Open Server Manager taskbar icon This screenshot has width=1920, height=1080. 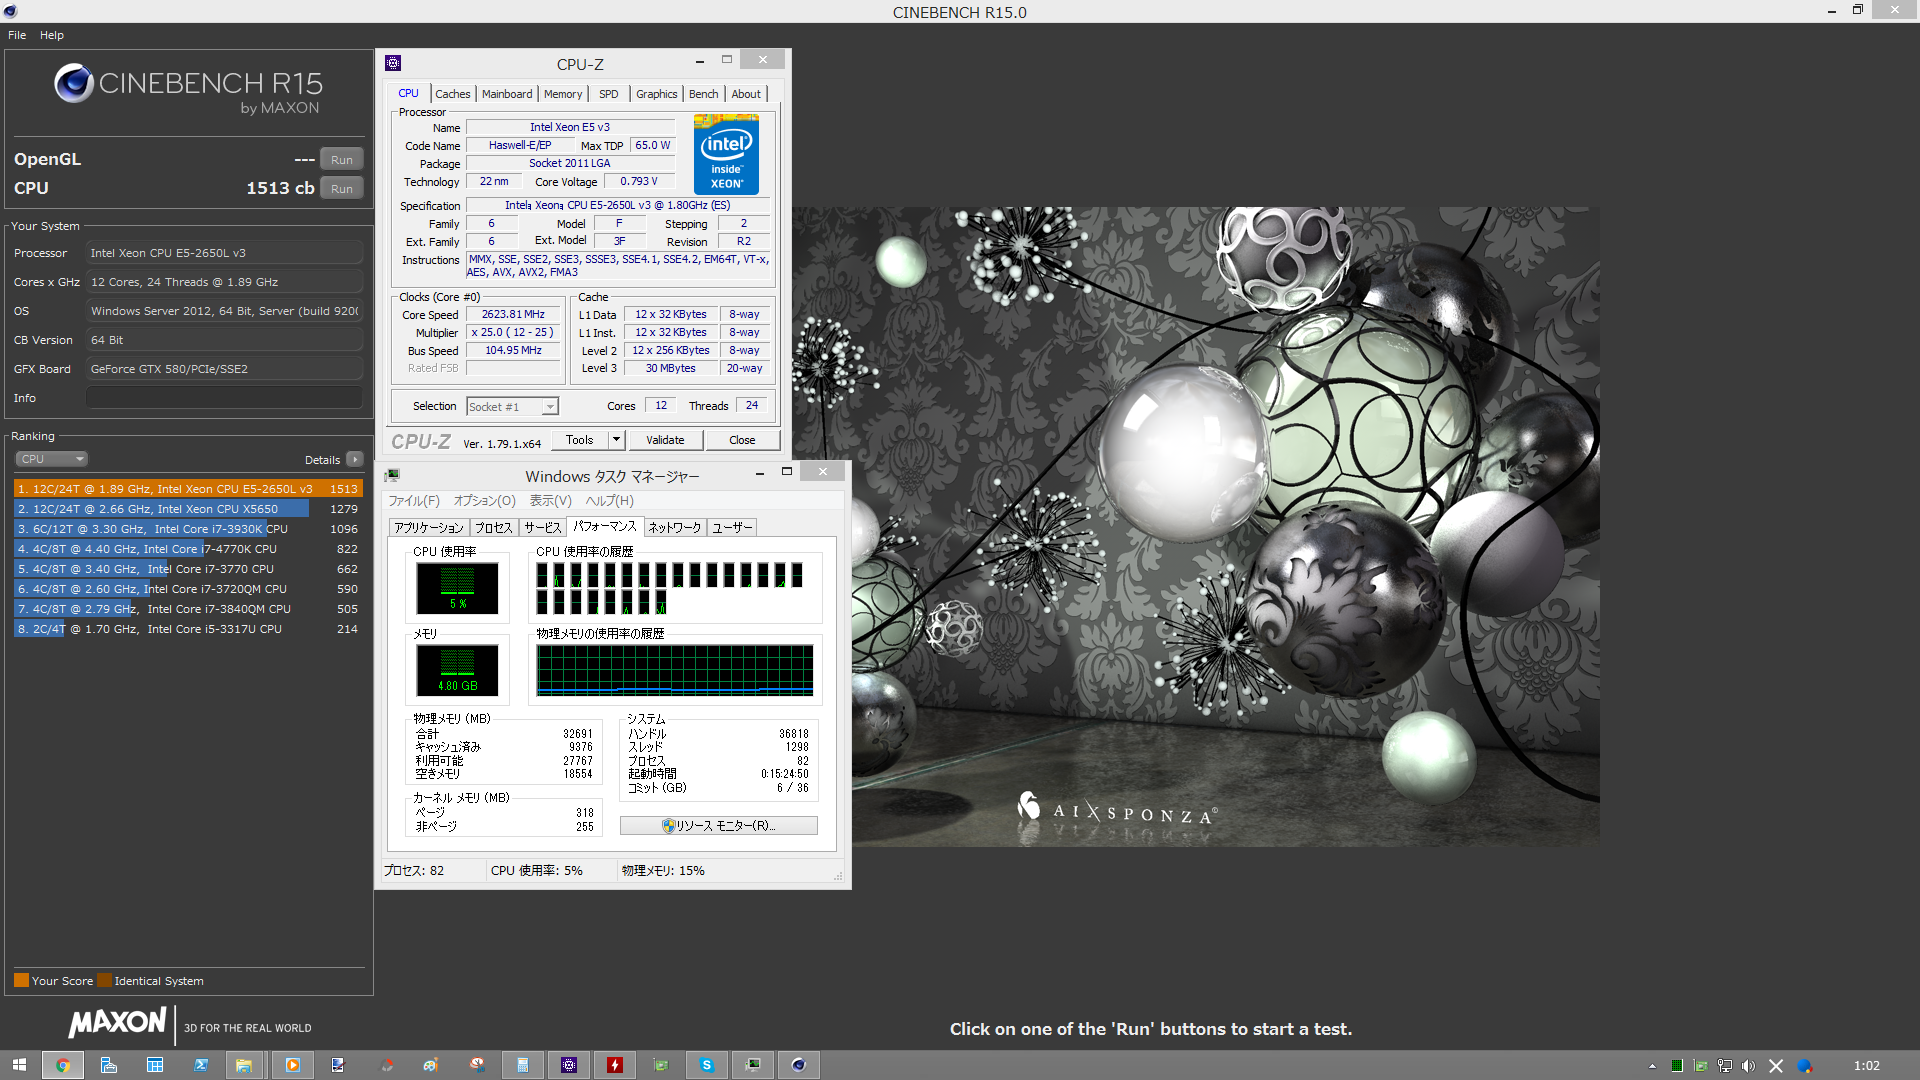coord(109,1065)
